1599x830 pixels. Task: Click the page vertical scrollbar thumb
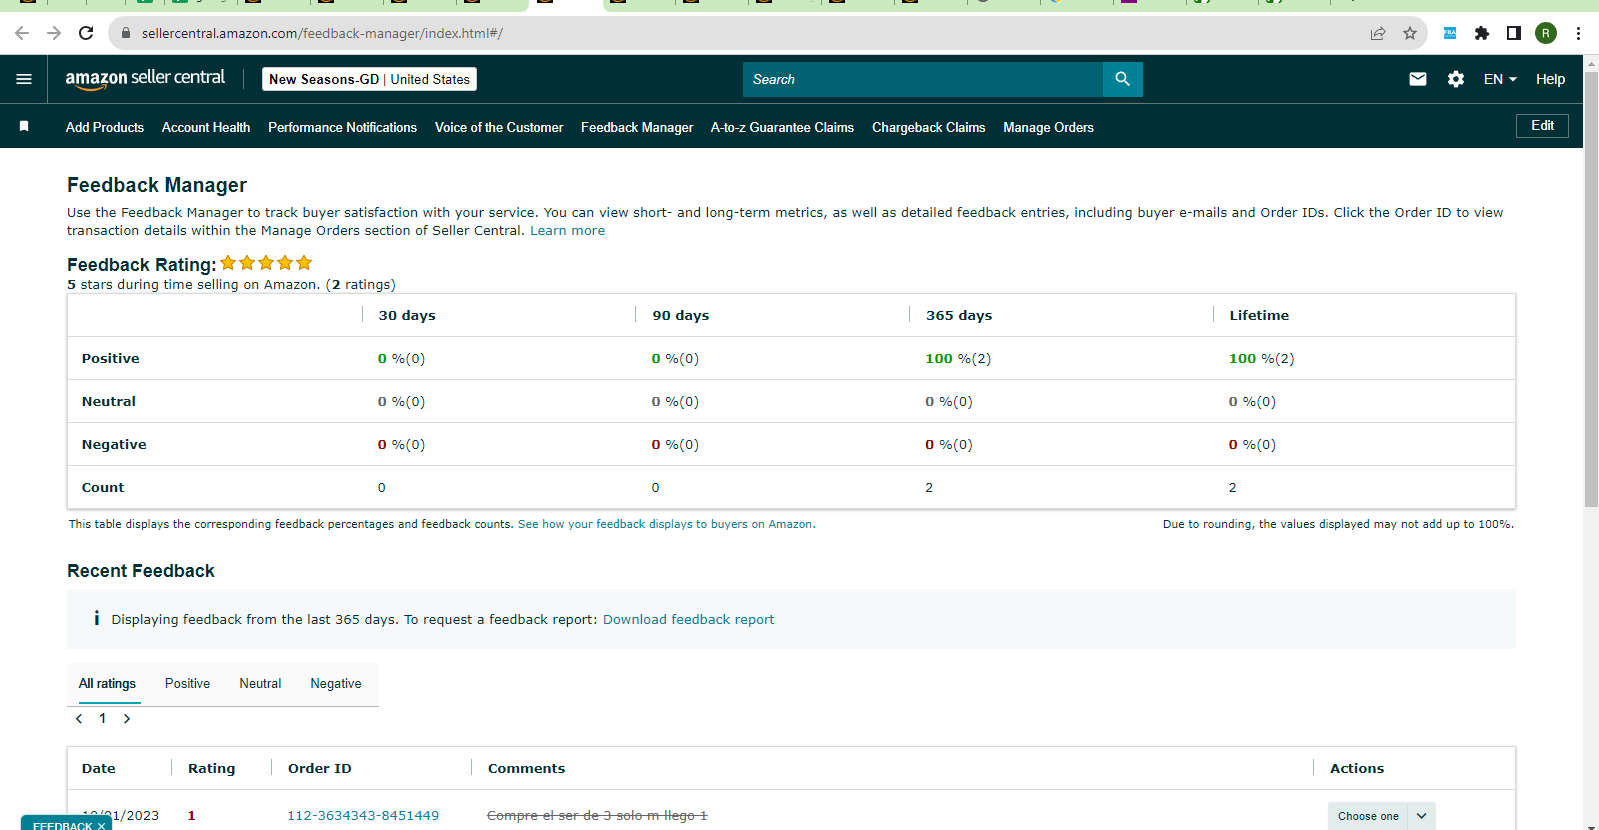click(x=1591, y=288)
